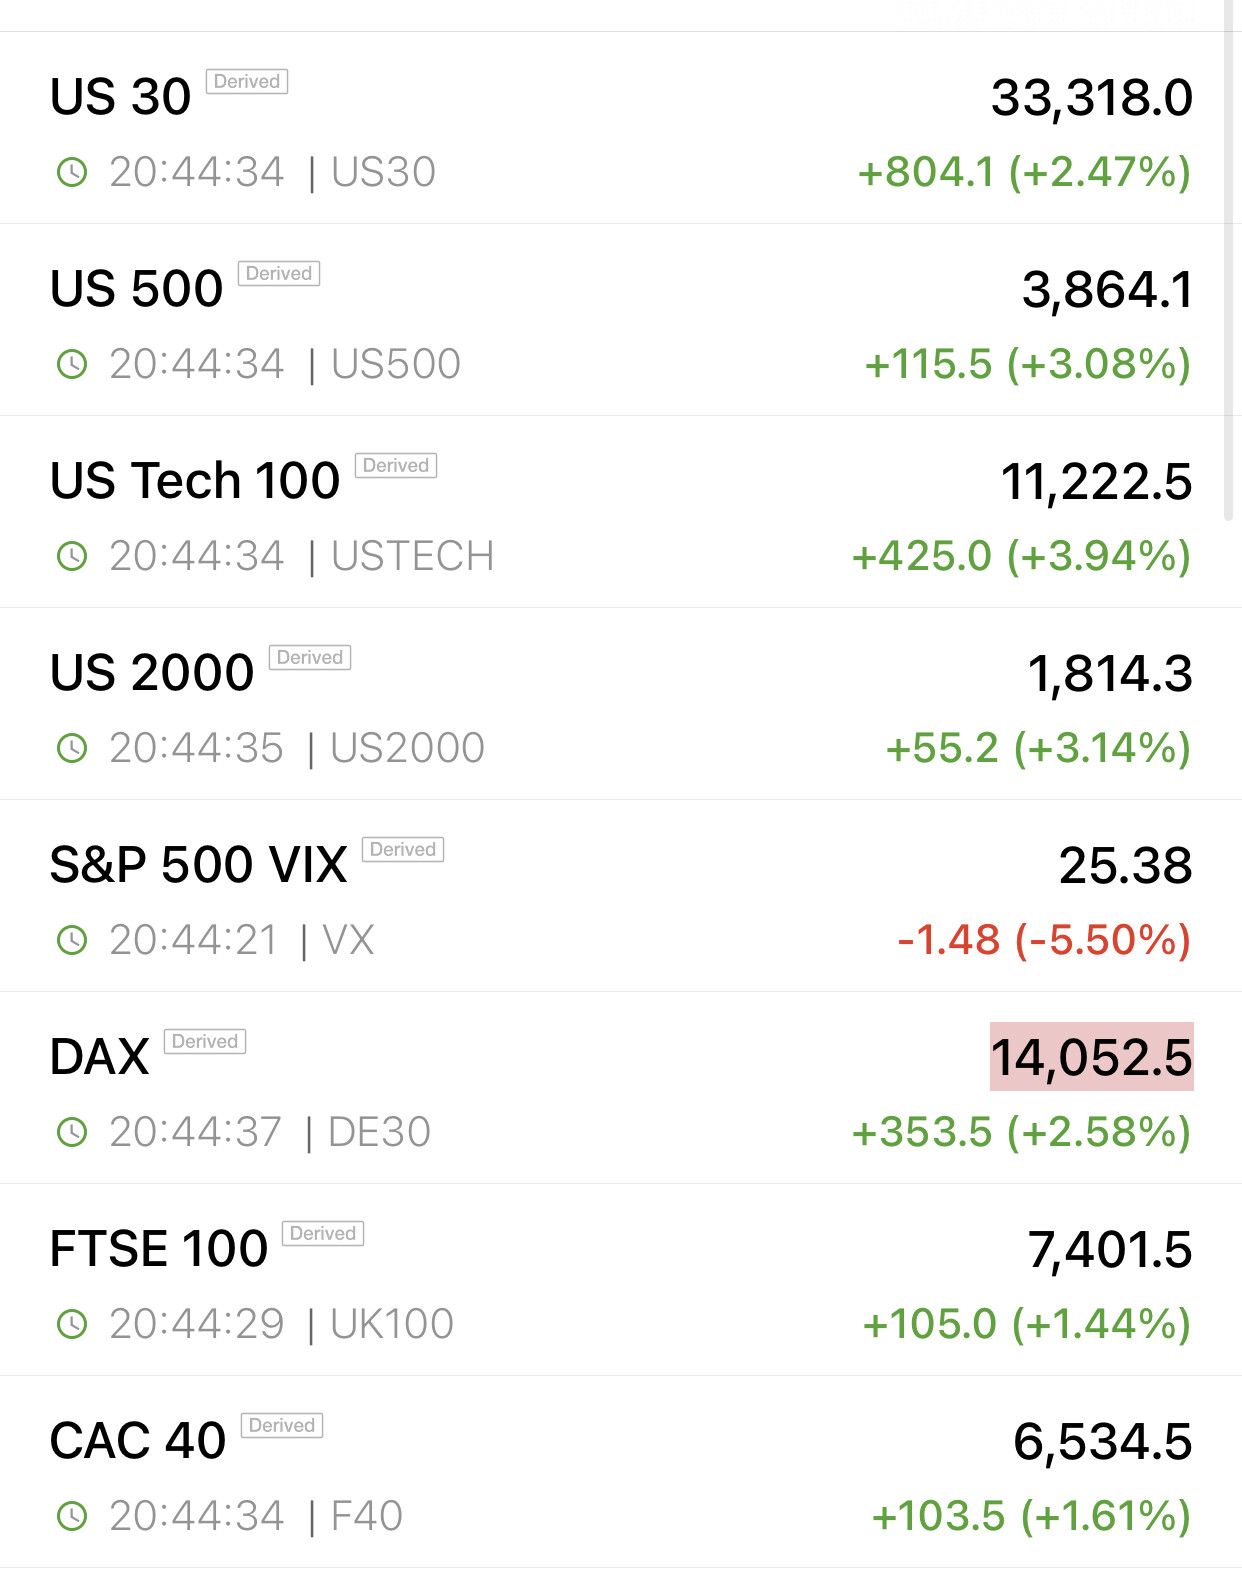Click the clock icon in S&P 500 VIX row

pos(72,940)
